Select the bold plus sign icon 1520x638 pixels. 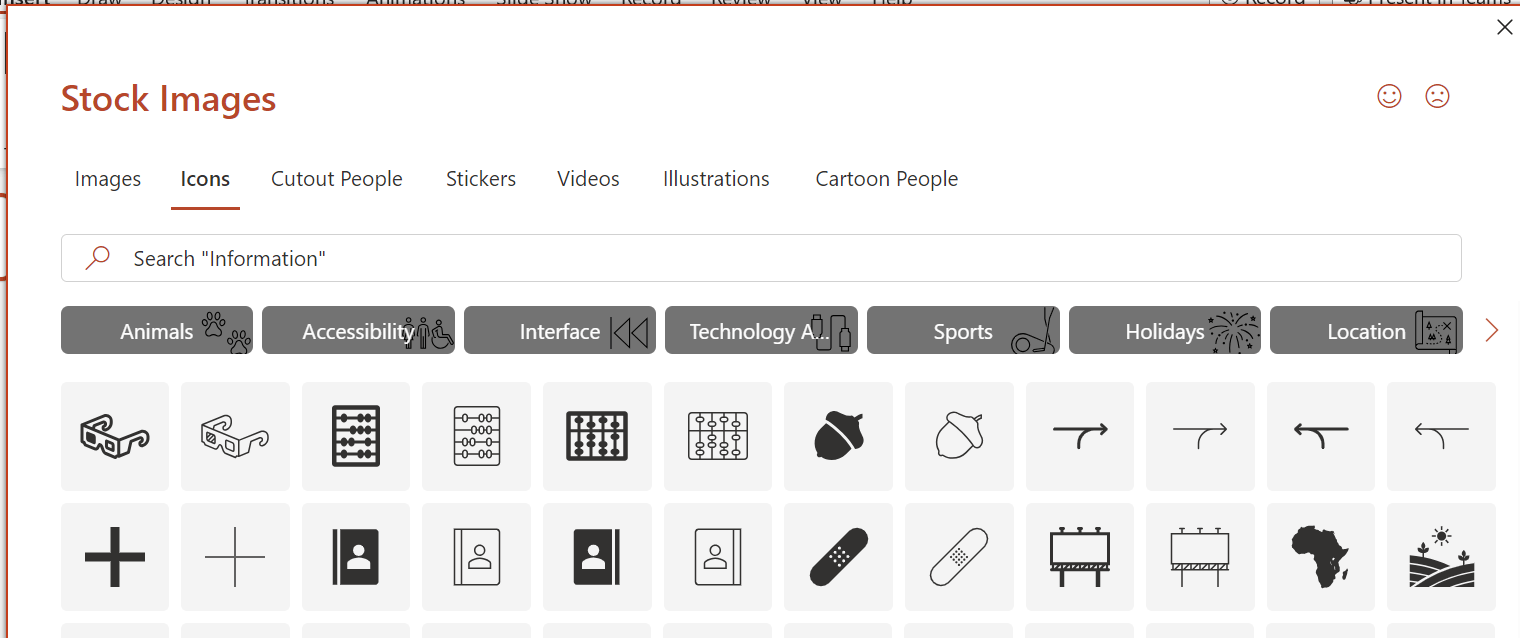(115, 557)
